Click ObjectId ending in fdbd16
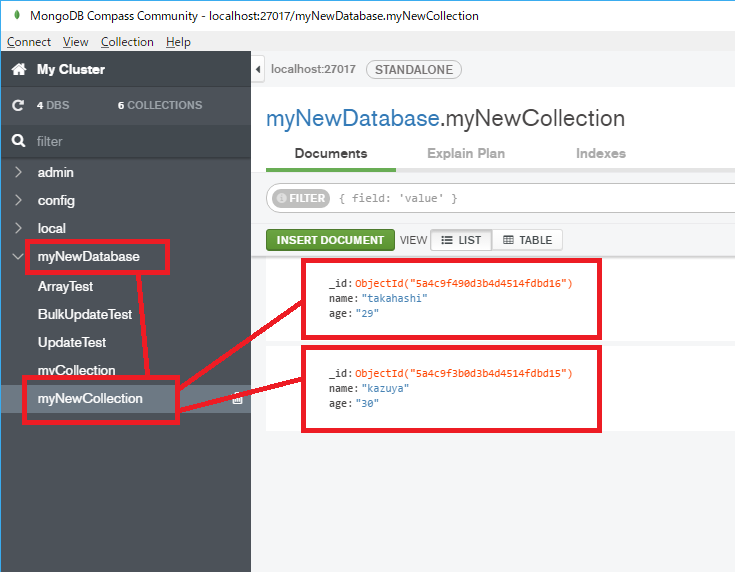The image size is (736, 572). (x=464, y=283)
